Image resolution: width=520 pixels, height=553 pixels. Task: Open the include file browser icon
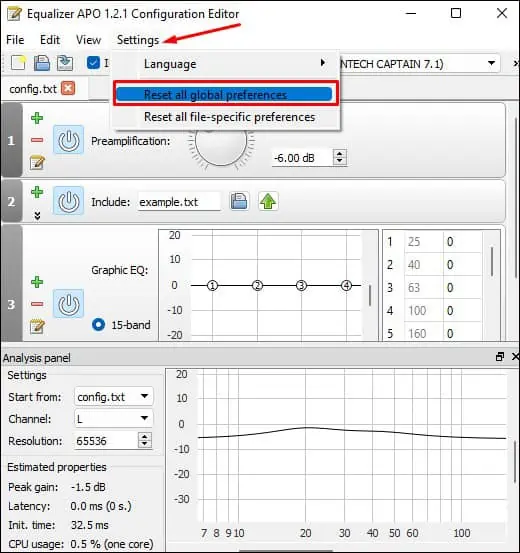pyautogui.click(x=239, y=202)
